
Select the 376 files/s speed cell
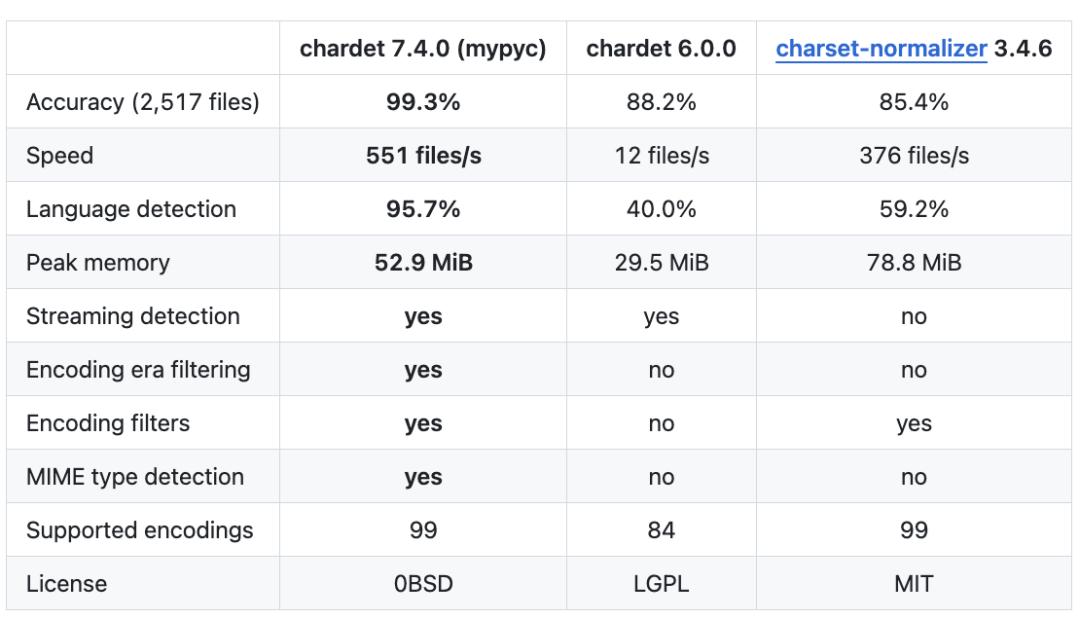click(913, 156)
